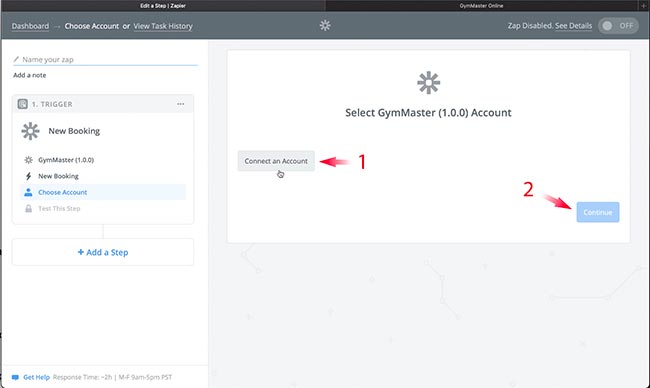Click Add a note
The height and width of the screenshot is (388, 650).
[29, 75]
